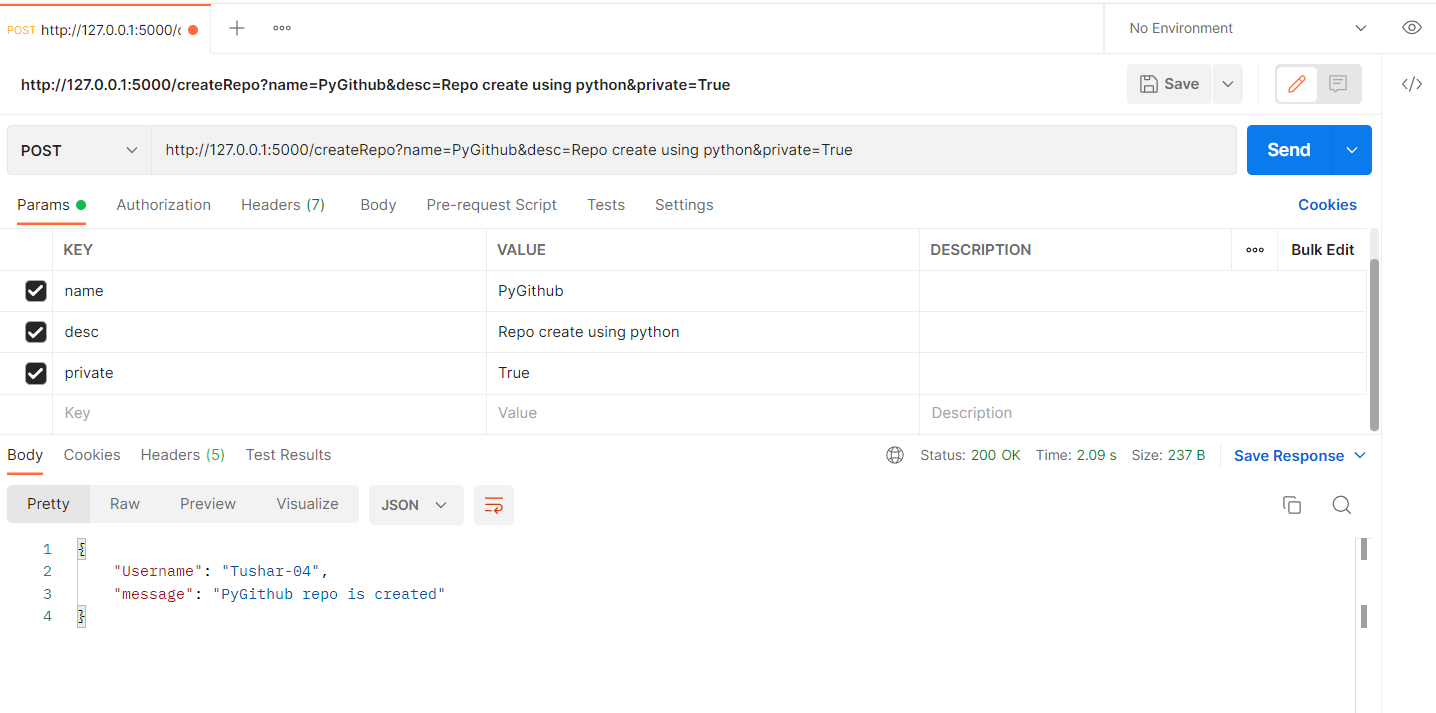The image size is (1436, 713).
Task: Click the edit pencil icon
Action: click(x=1296, y=84)
